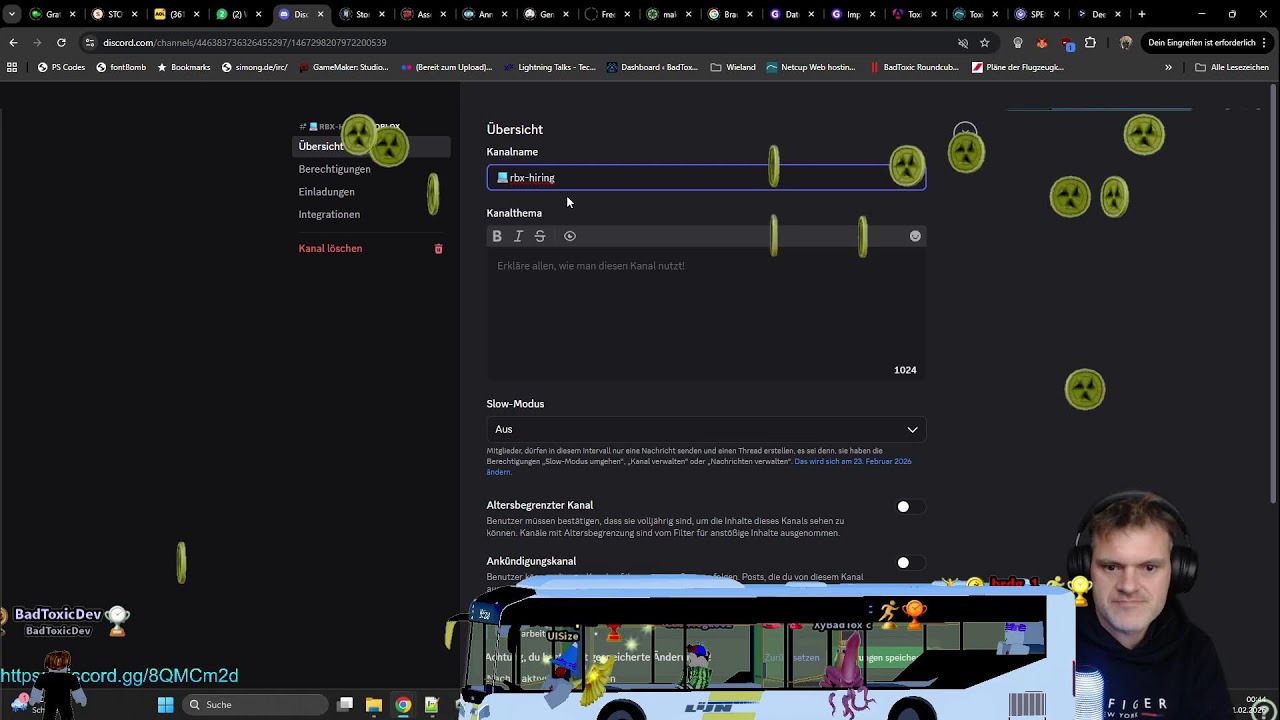Screen dimensions: 1280x720
Task: Toggle italic formatting in Kanalthema editor
Action: point(518,236)
